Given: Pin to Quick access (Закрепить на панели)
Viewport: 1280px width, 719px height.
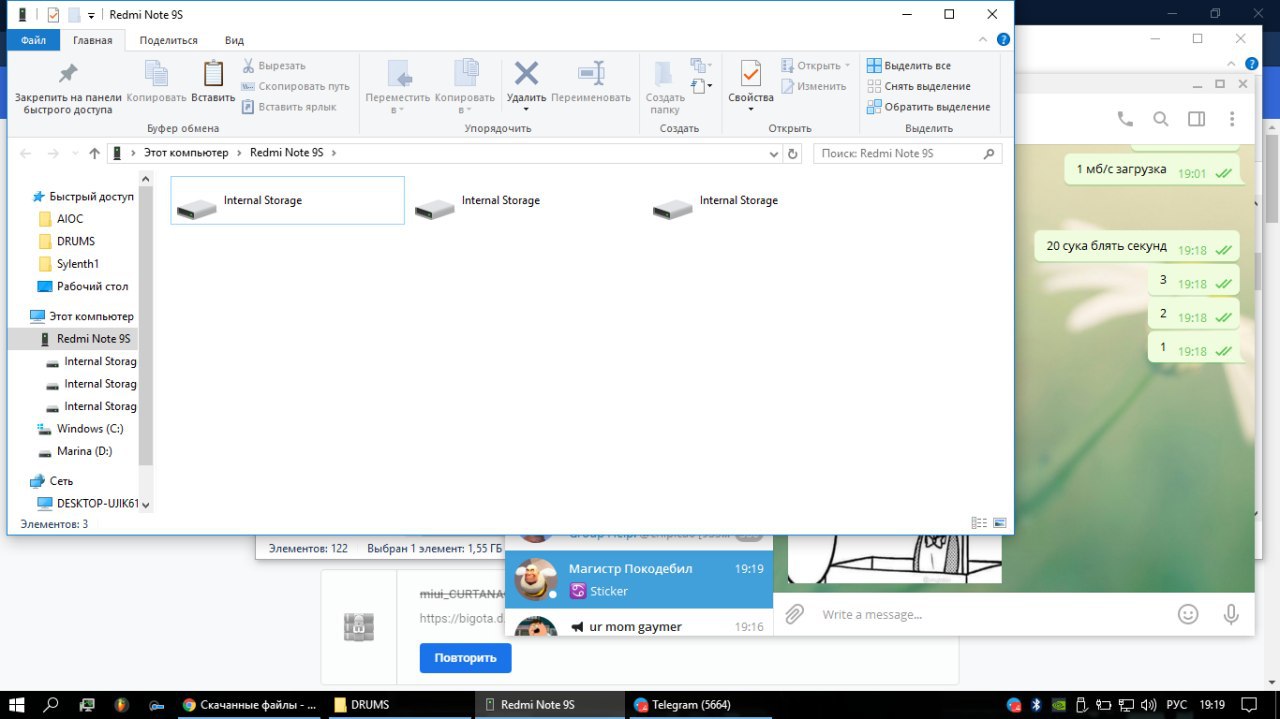Looking at the screenshot, I should tap(68, 87).
